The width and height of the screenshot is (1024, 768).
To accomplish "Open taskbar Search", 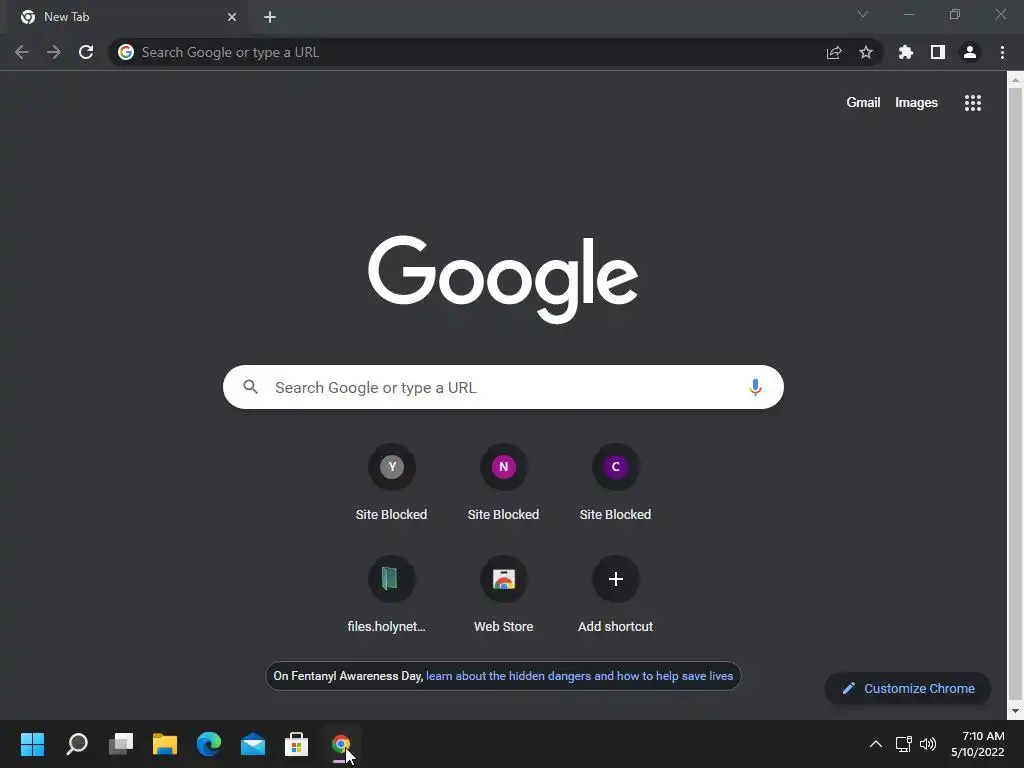I will click(77, 744).
